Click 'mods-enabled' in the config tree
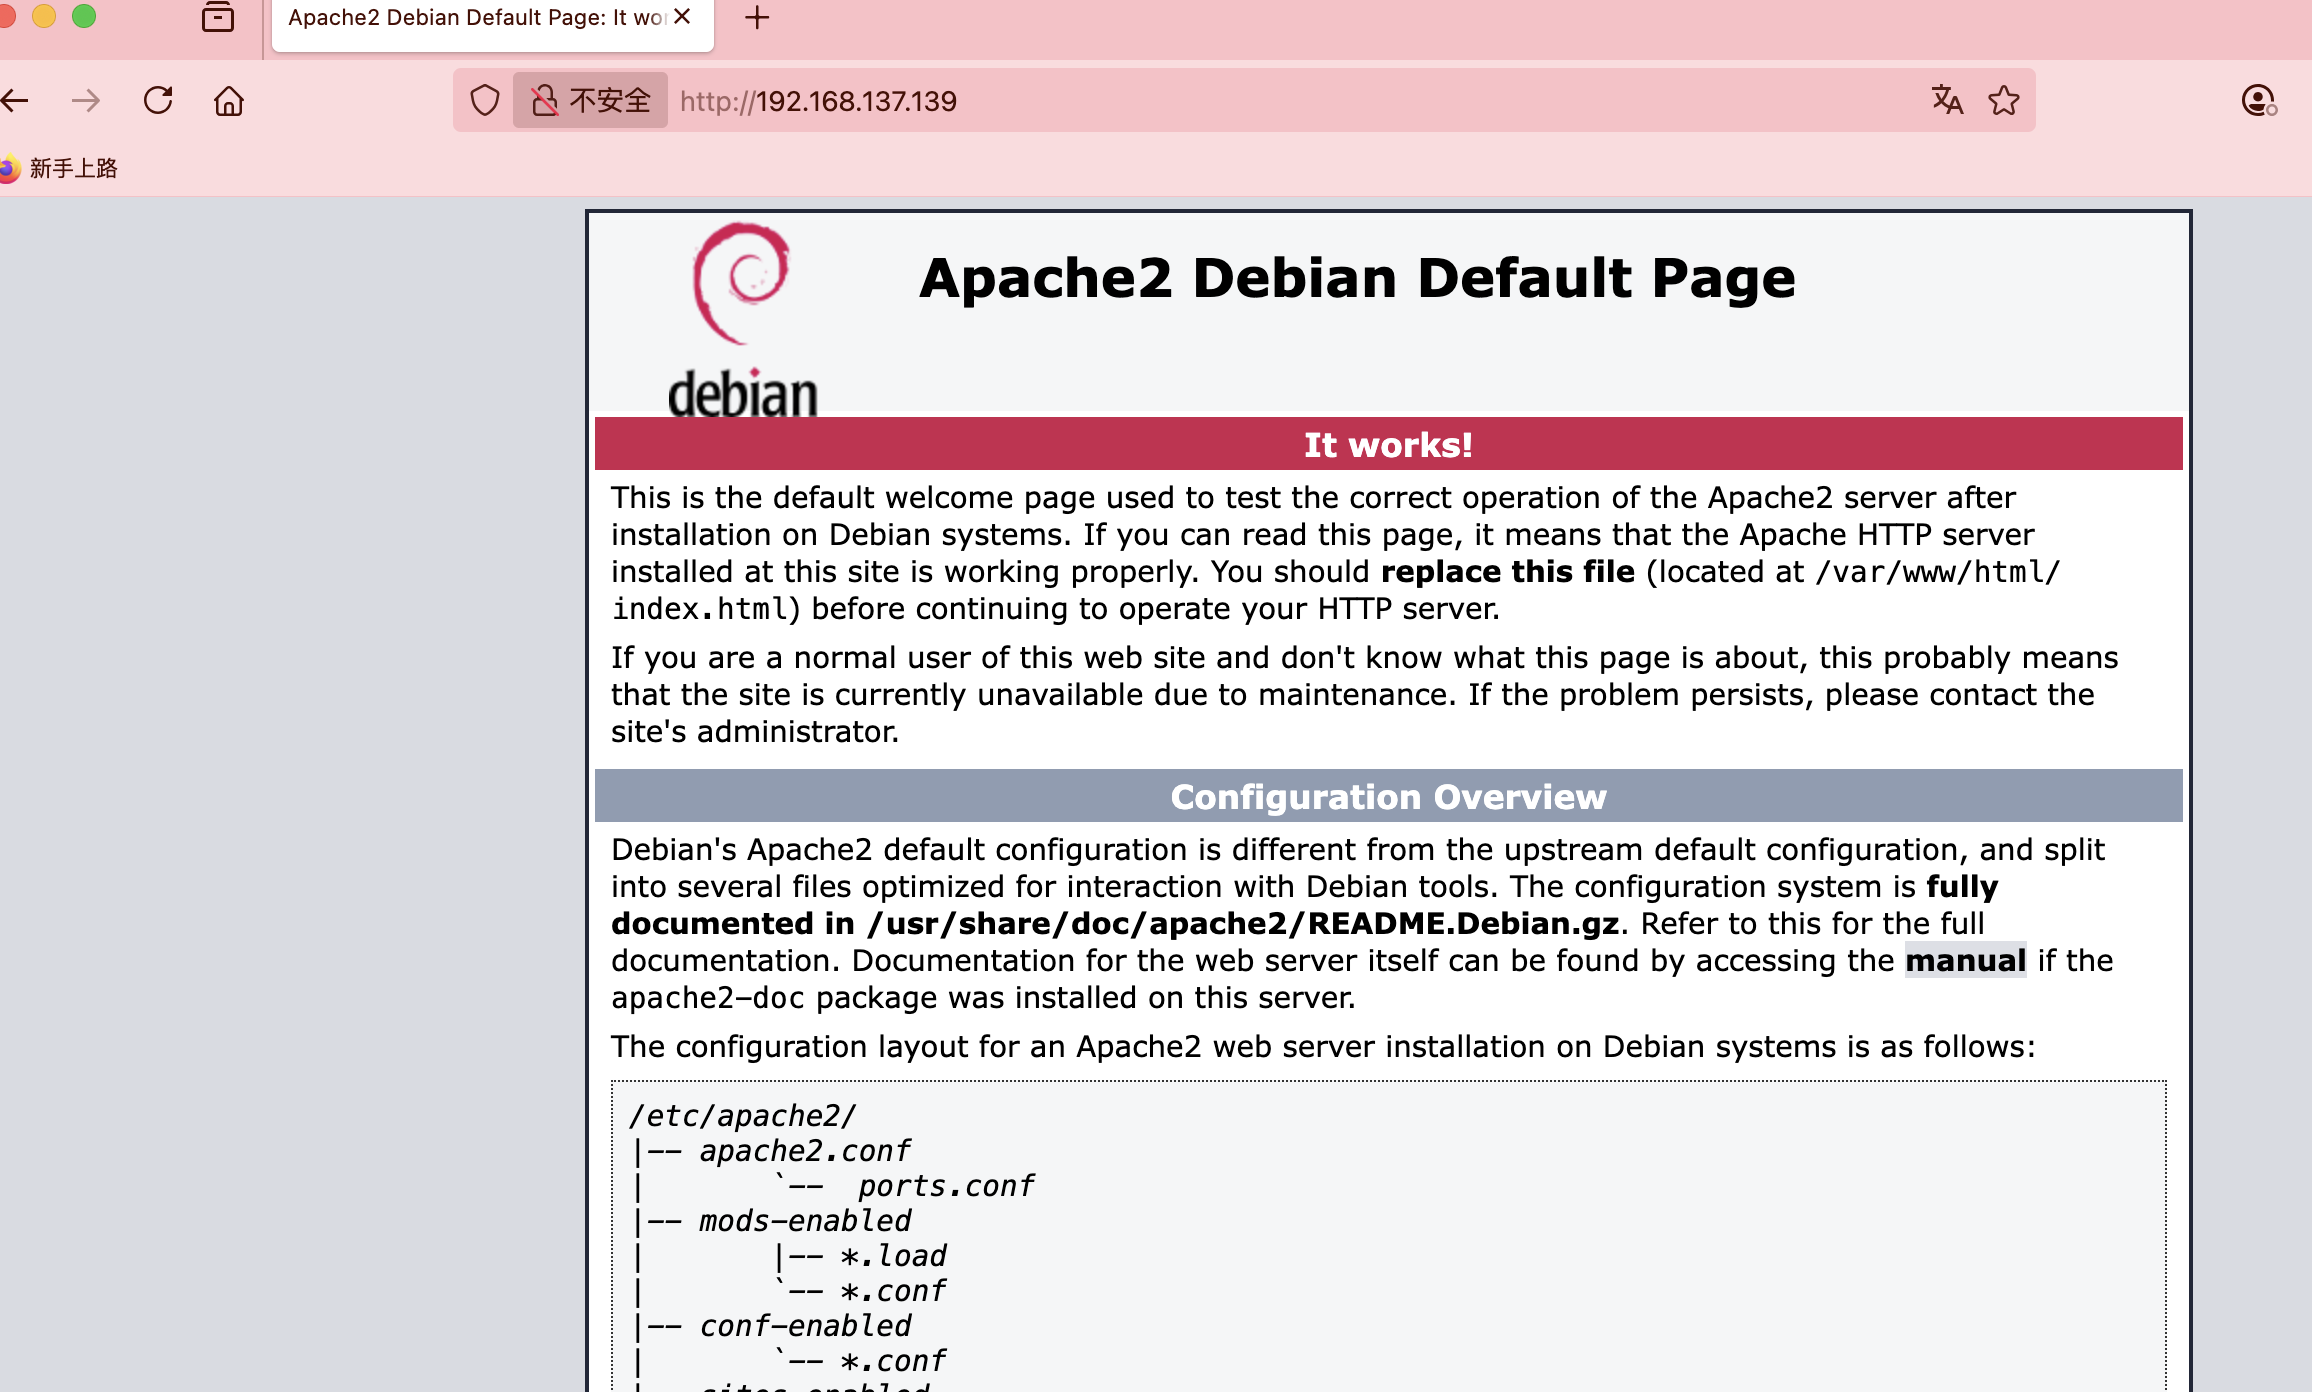This screenshot has height=1392, width=2312. (x=805, y=1221)
